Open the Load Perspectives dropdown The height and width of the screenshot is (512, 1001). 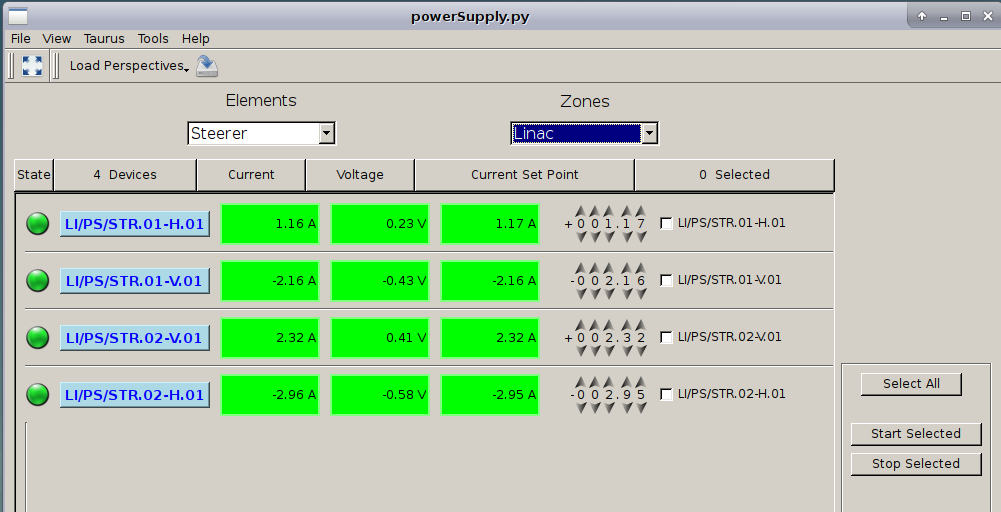[129, 66]
